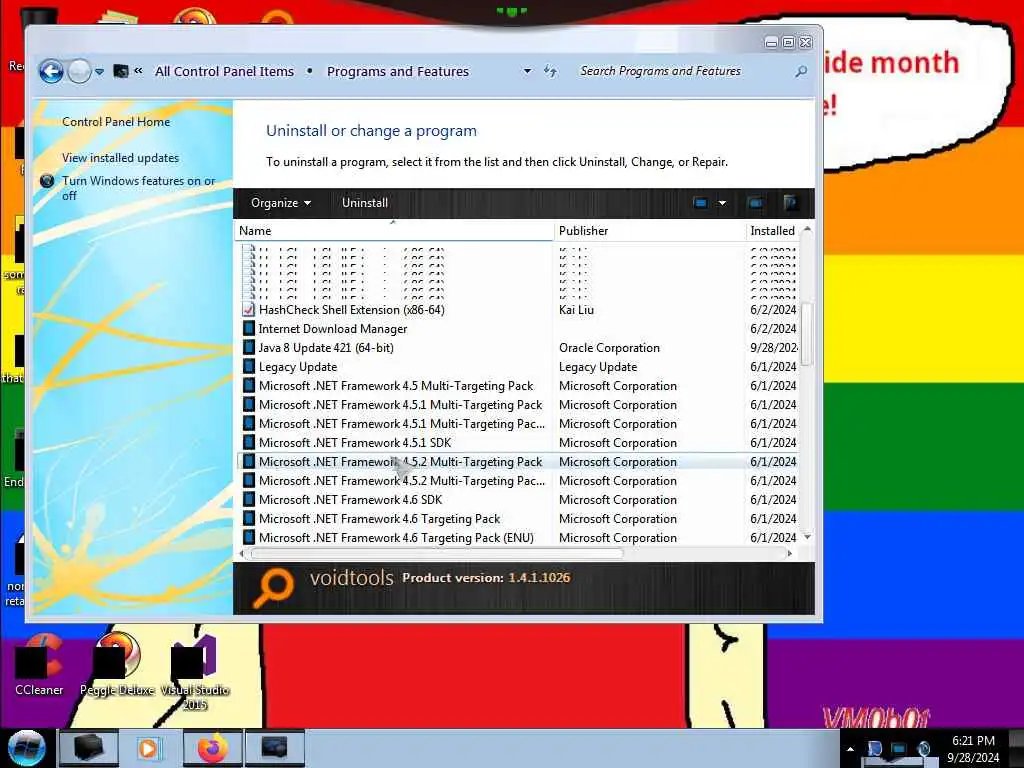Image resolution: width=1024 pixels, height=768 pixels.
Task: Click the Legacy Update row icon
Action: tap(249, 366)
